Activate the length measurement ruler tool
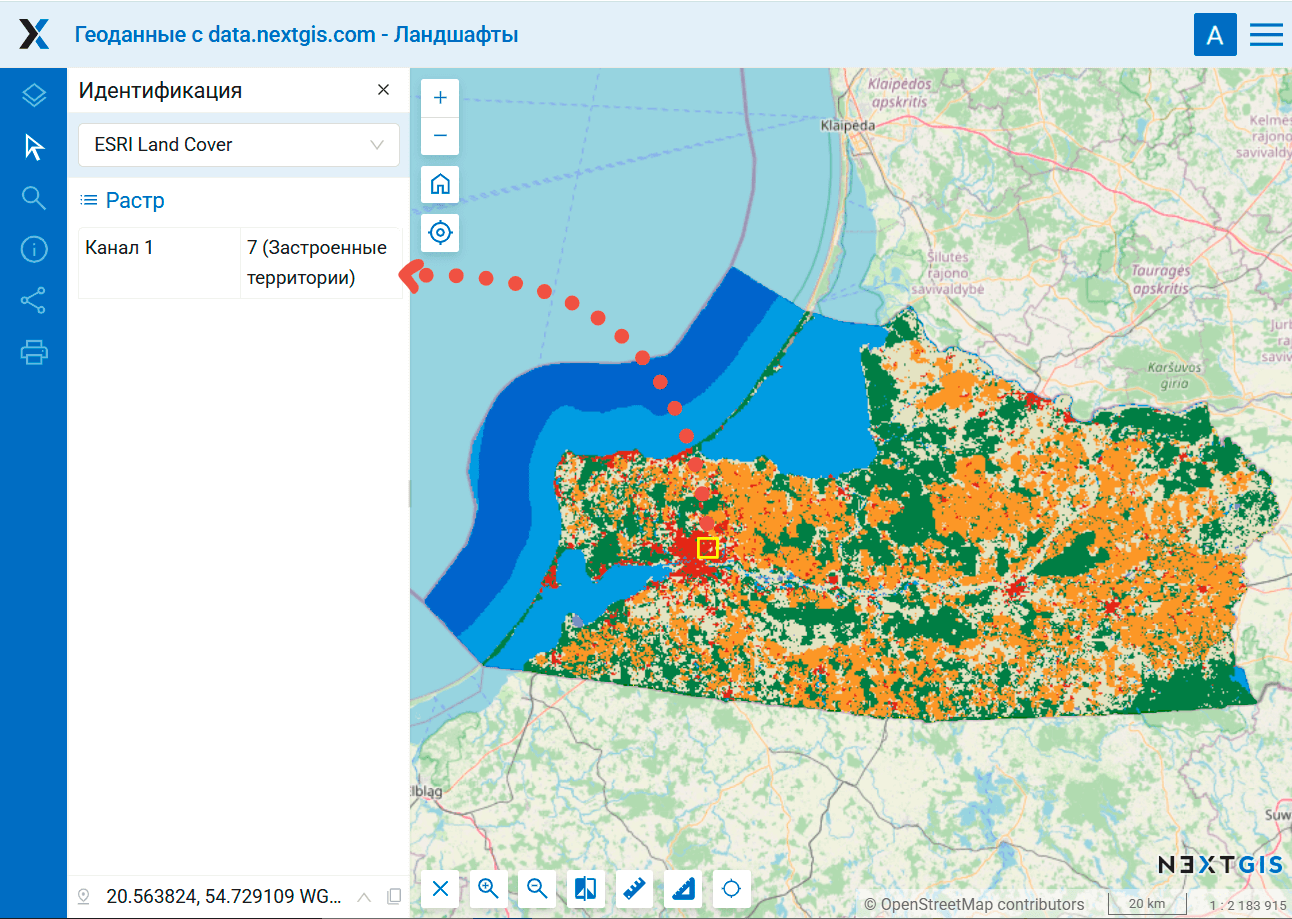The width and height of the screenshot is (1292, 919). [635, 888]
